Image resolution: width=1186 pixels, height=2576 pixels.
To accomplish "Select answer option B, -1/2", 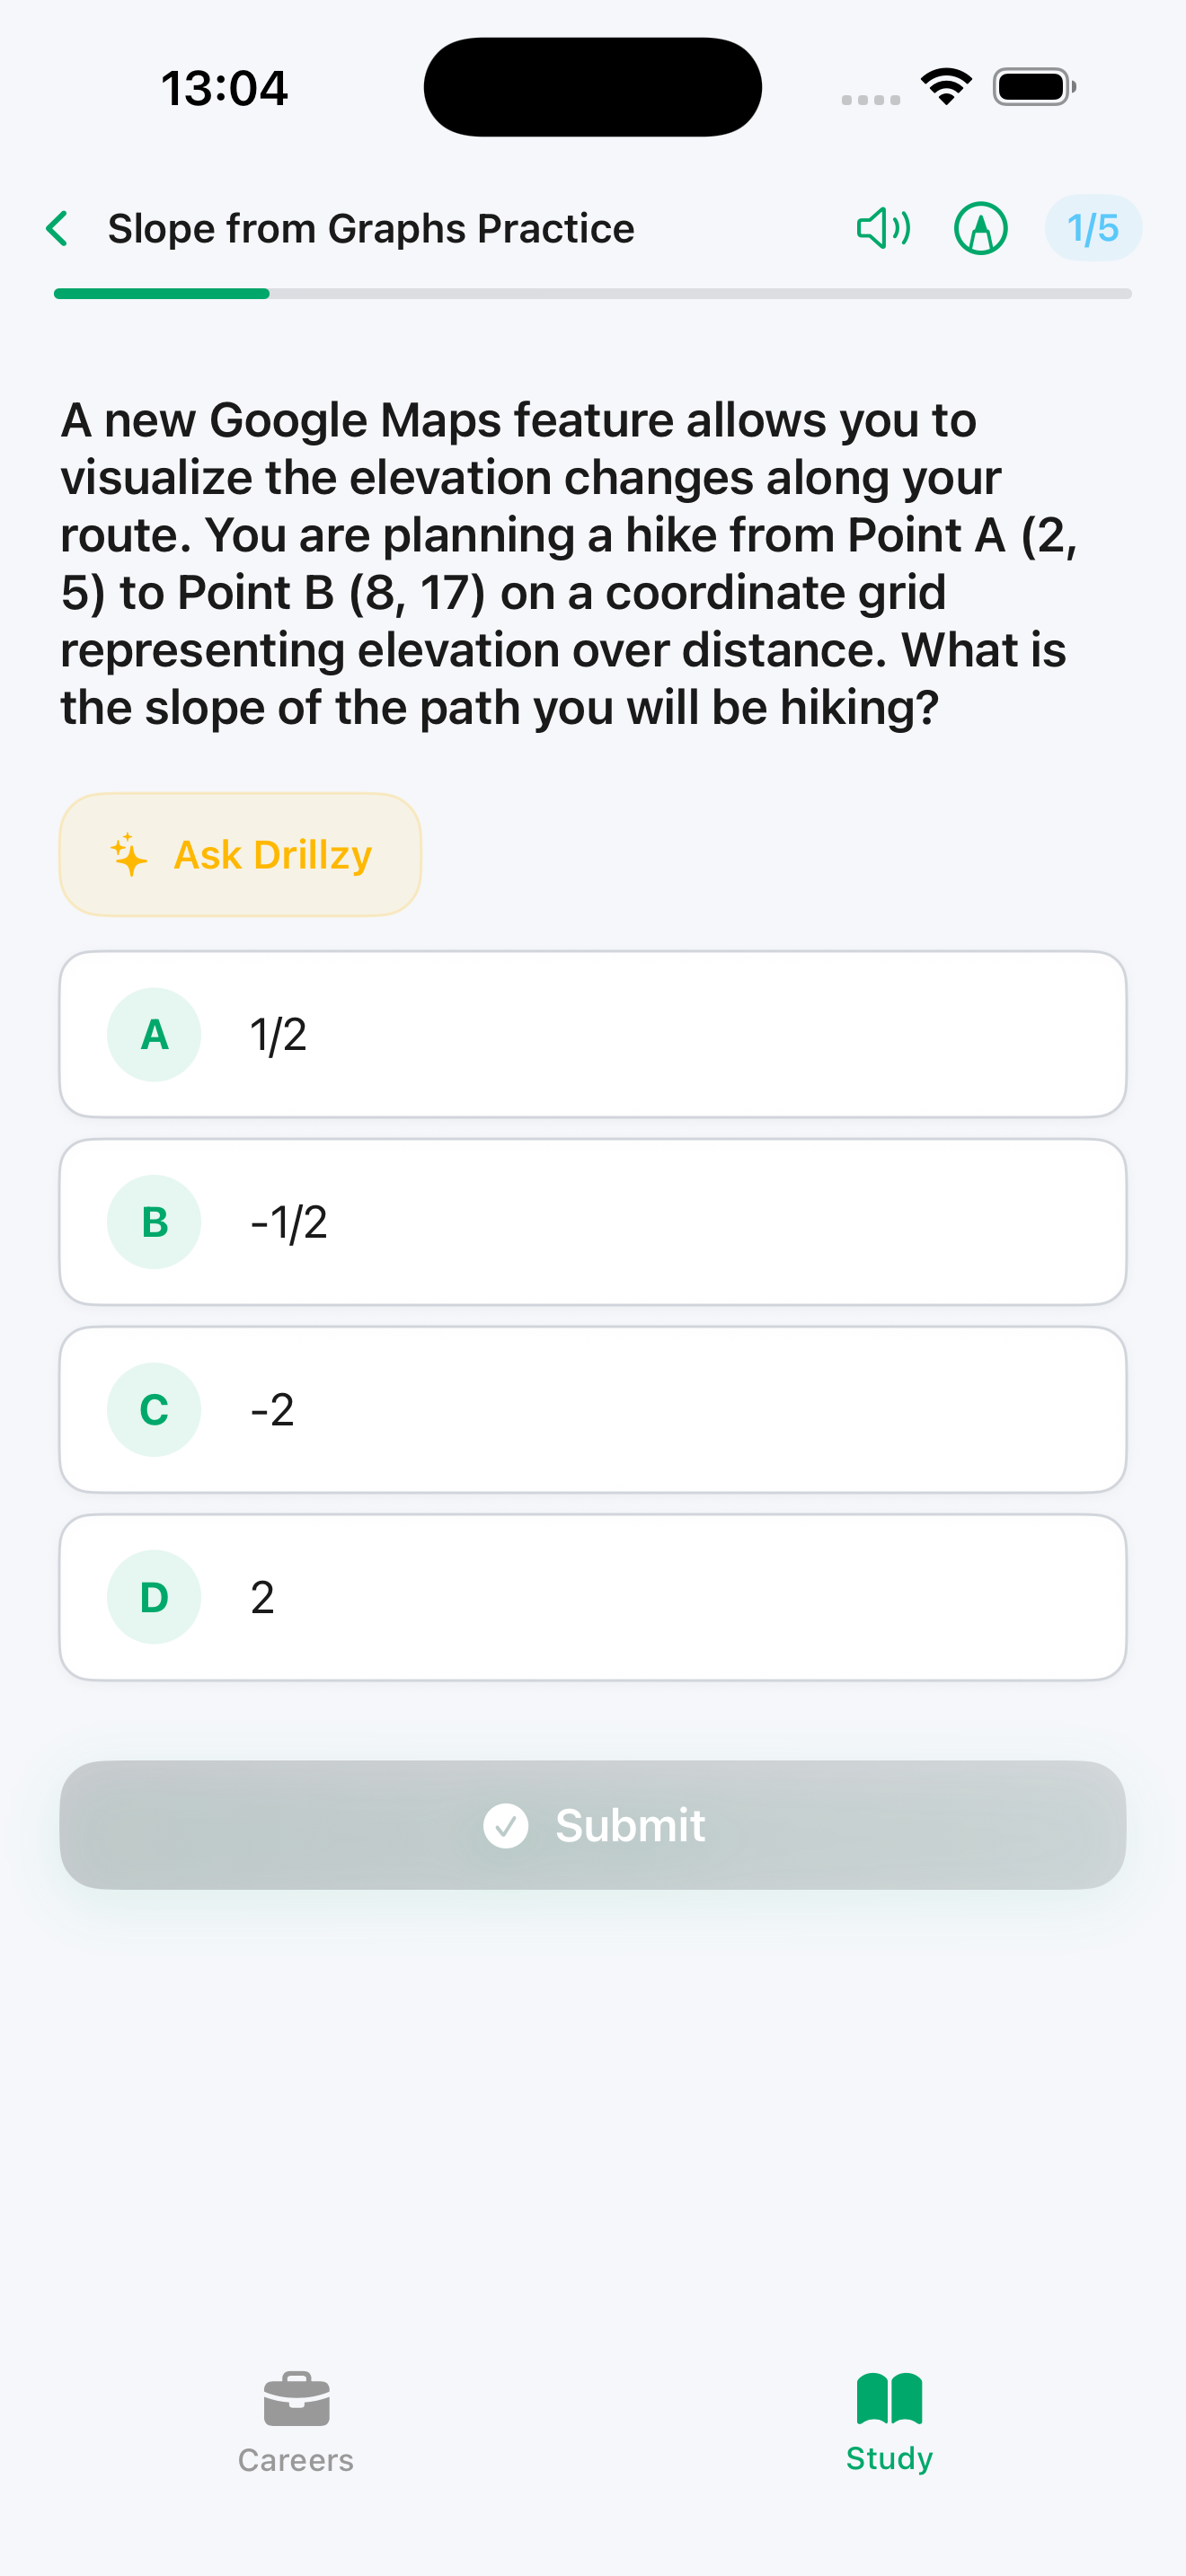I will (593, 1221).
